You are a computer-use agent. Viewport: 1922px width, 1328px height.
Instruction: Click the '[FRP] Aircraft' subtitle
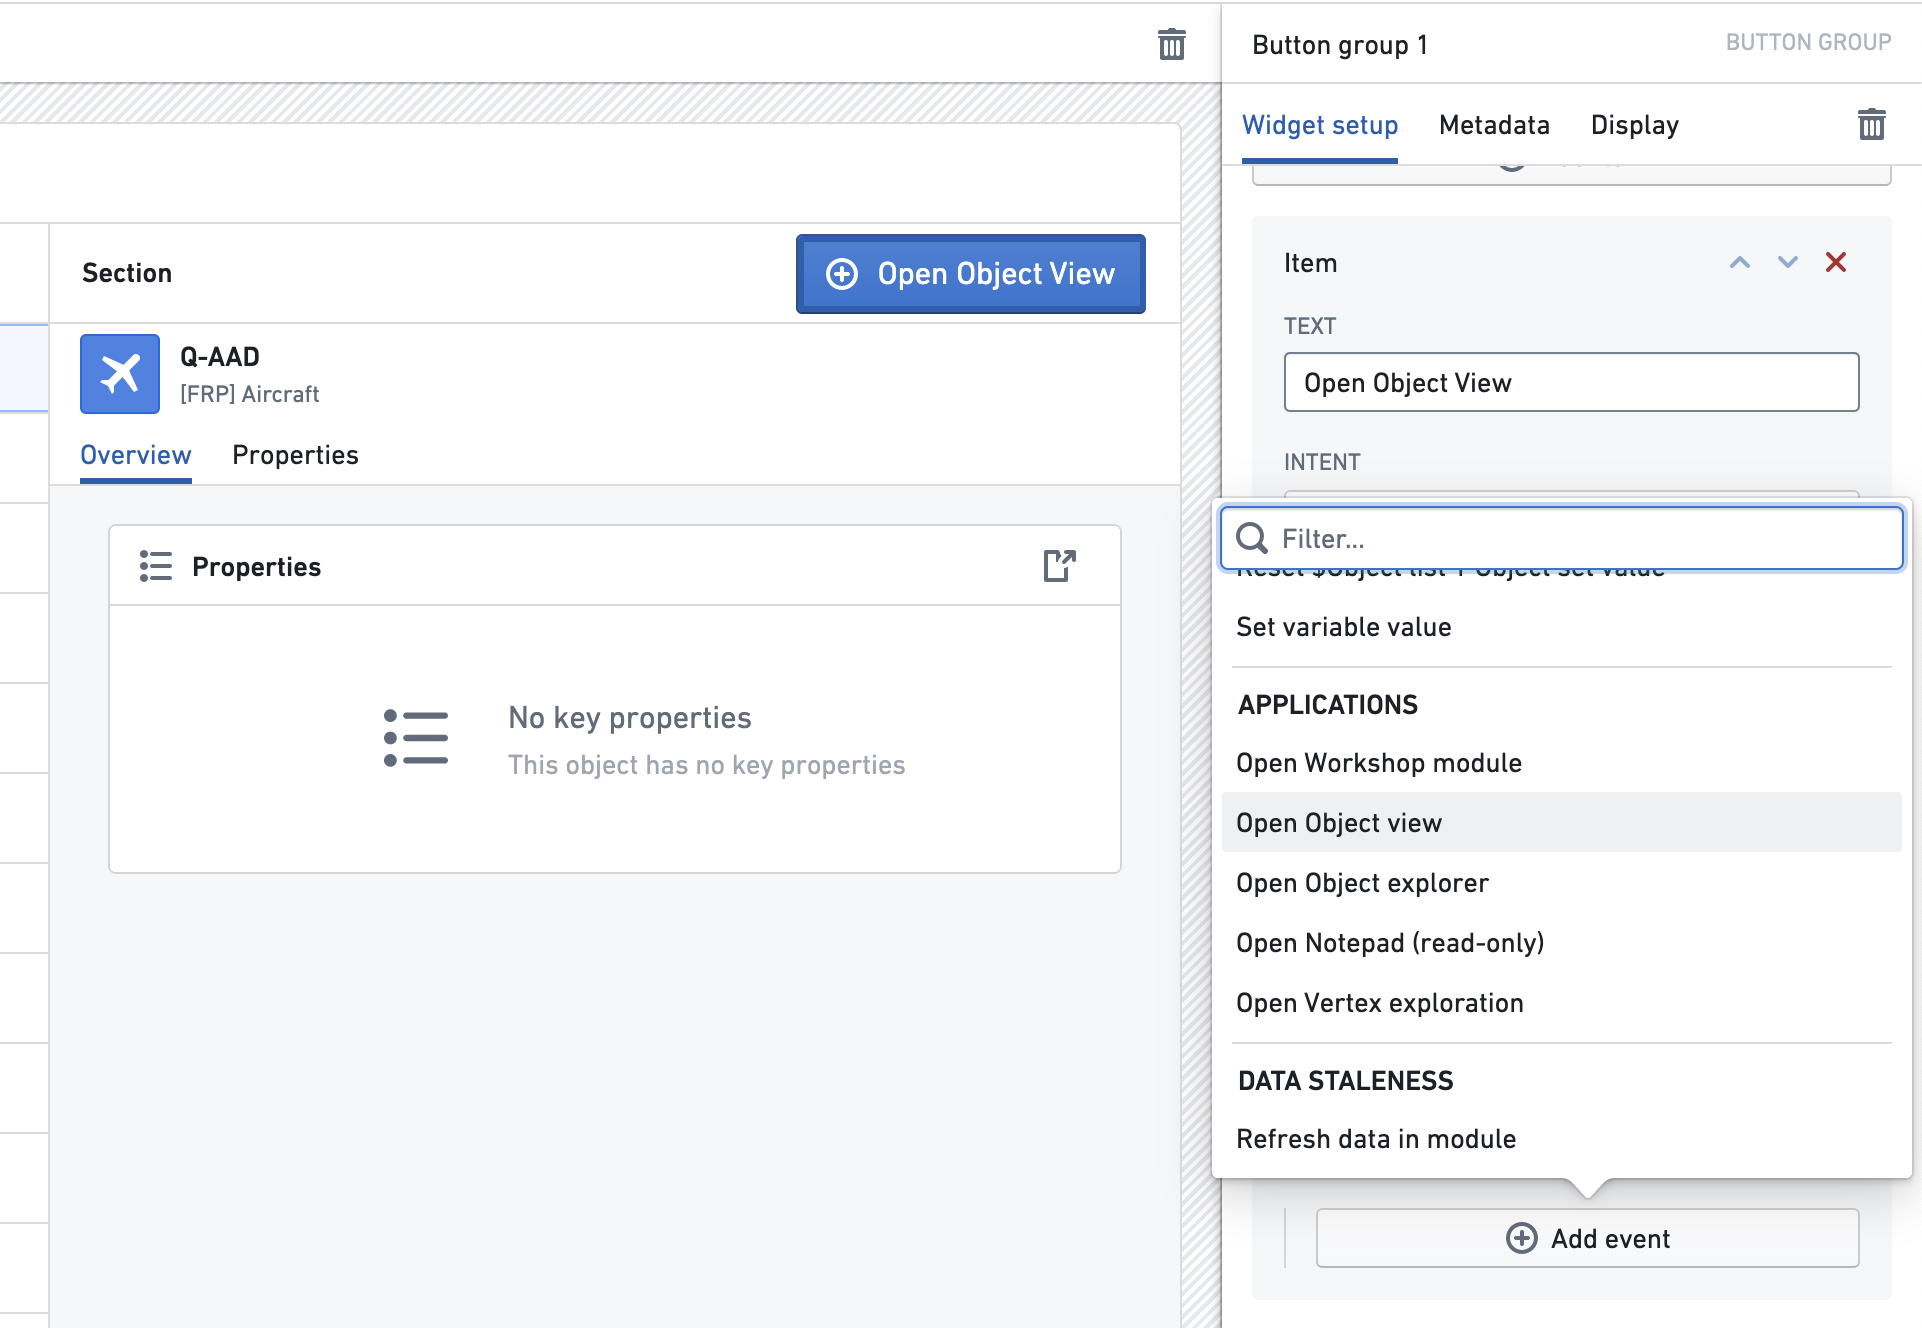point(250,394)
